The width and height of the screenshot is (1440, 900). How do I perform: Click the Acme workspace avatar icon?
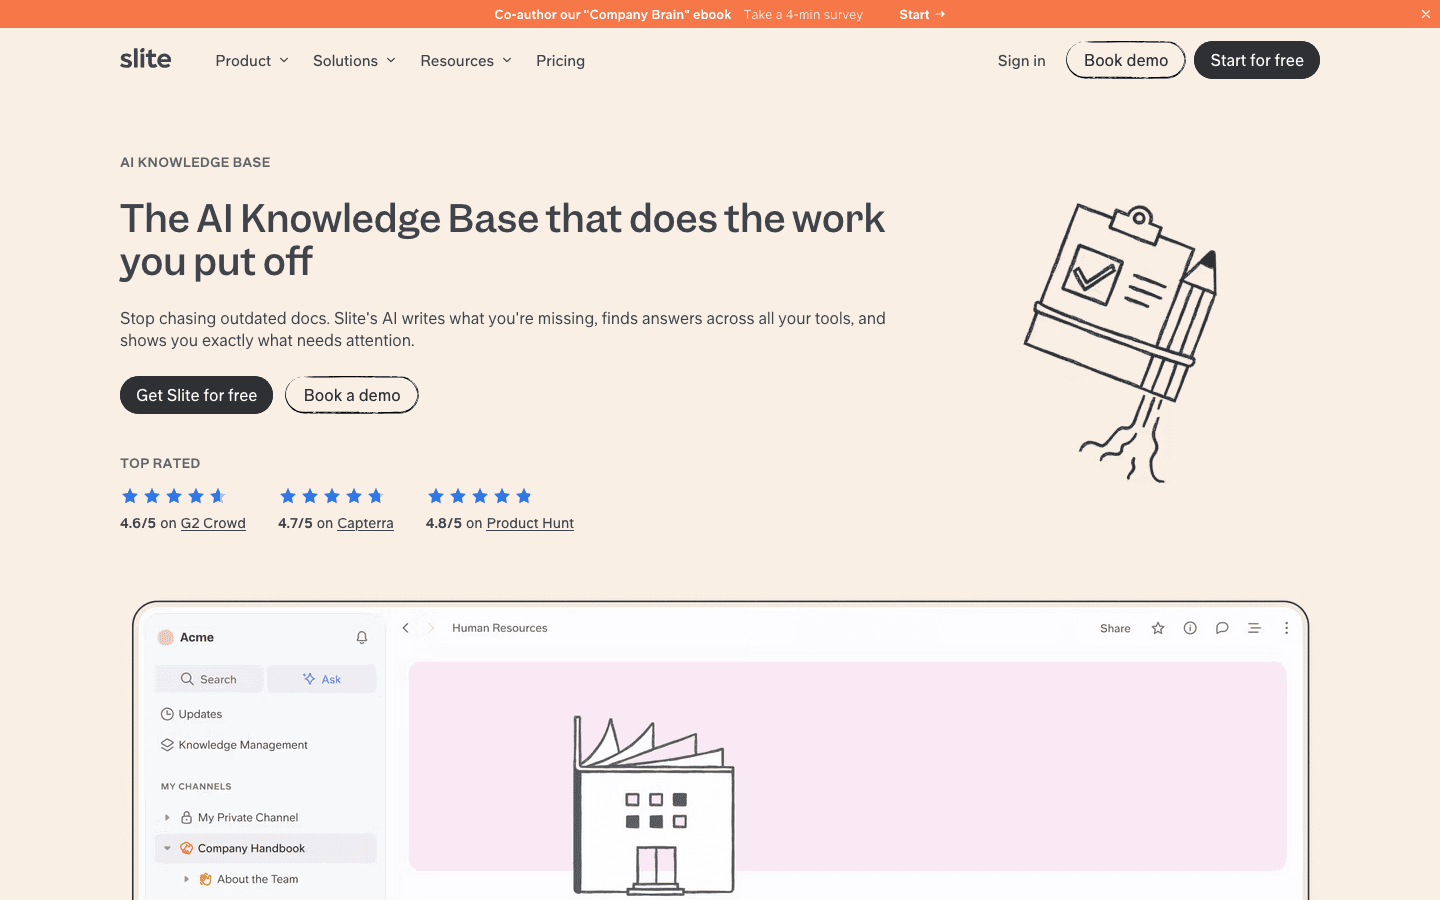[166, 637]
